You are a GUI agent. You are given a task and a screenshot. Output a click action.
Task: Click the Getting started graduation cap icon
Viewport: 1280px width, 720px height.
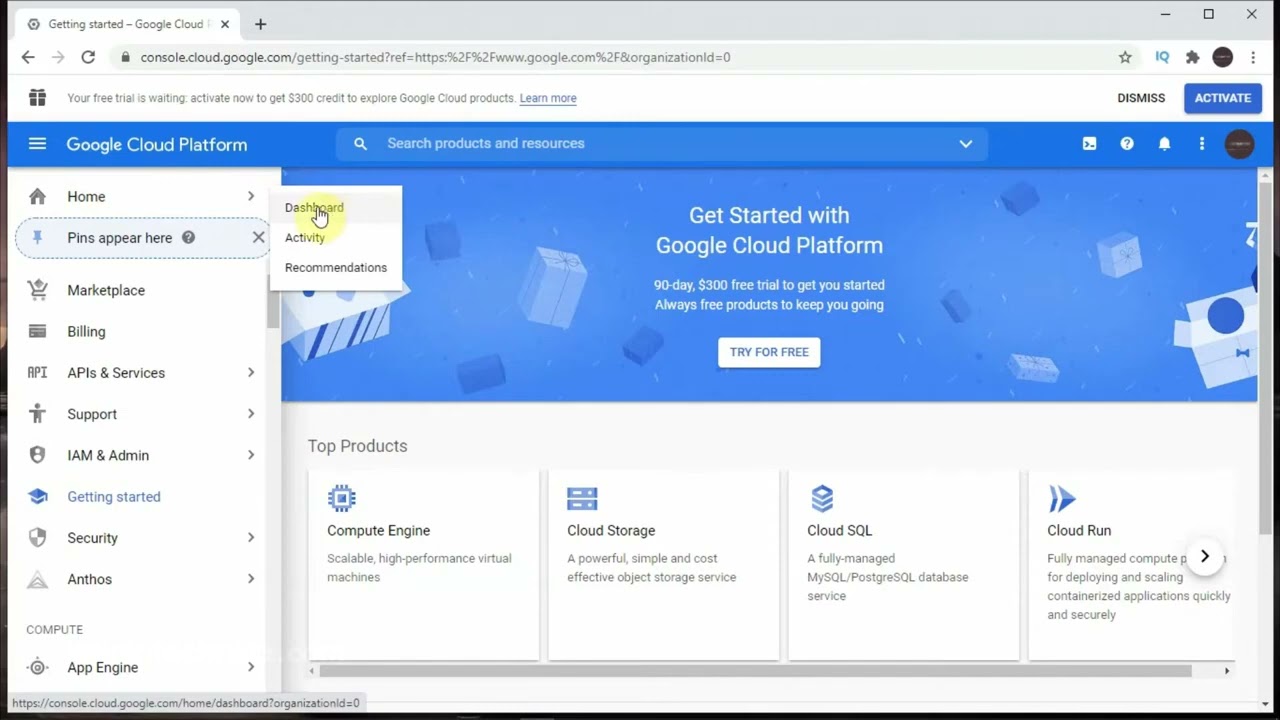coord(37,496)
